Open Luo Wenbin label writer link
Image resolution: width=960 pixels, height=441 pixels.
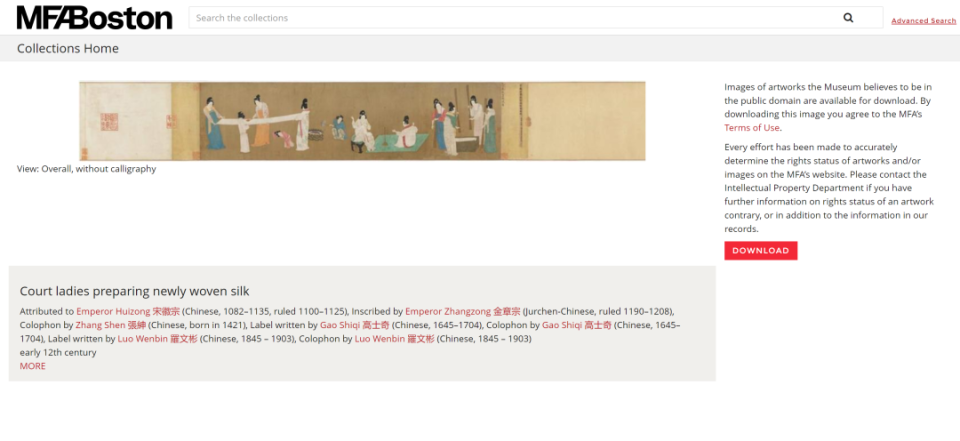pos(157,339)
